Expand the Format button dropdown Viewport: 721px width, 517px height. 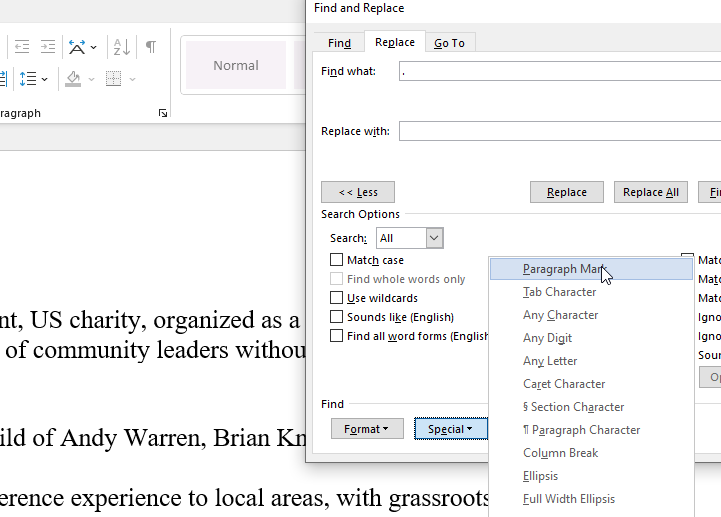[367, 429]
